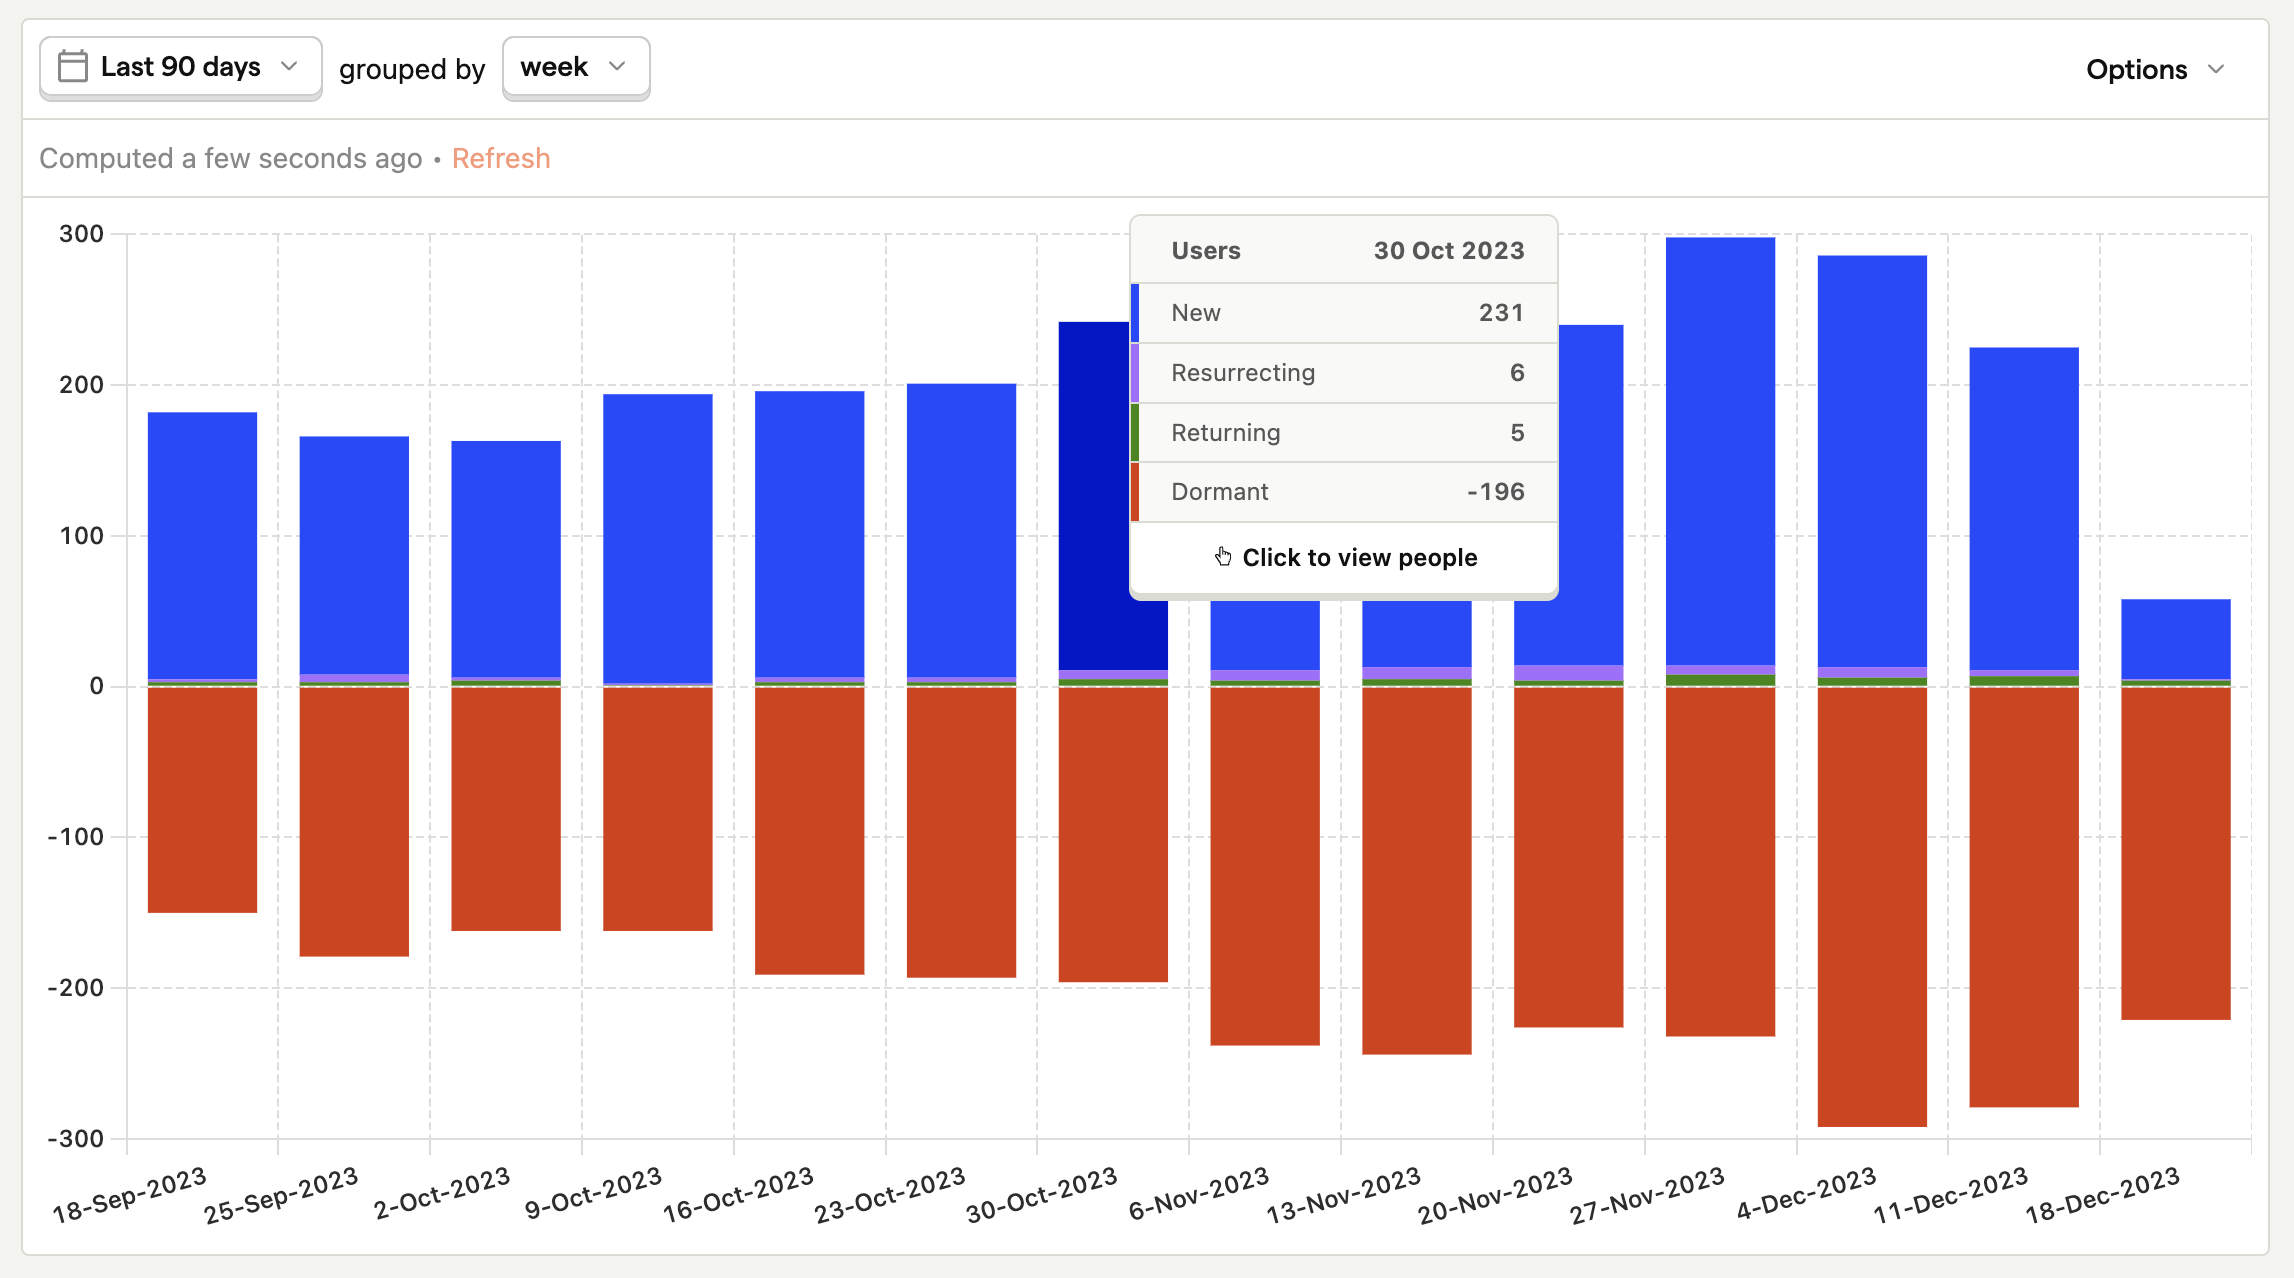Click the highlighted dark blue bar for 30-Oct-2023
This screenshot has height=1278, width=2294.
pyautogui.click(x=1094, y=496)
